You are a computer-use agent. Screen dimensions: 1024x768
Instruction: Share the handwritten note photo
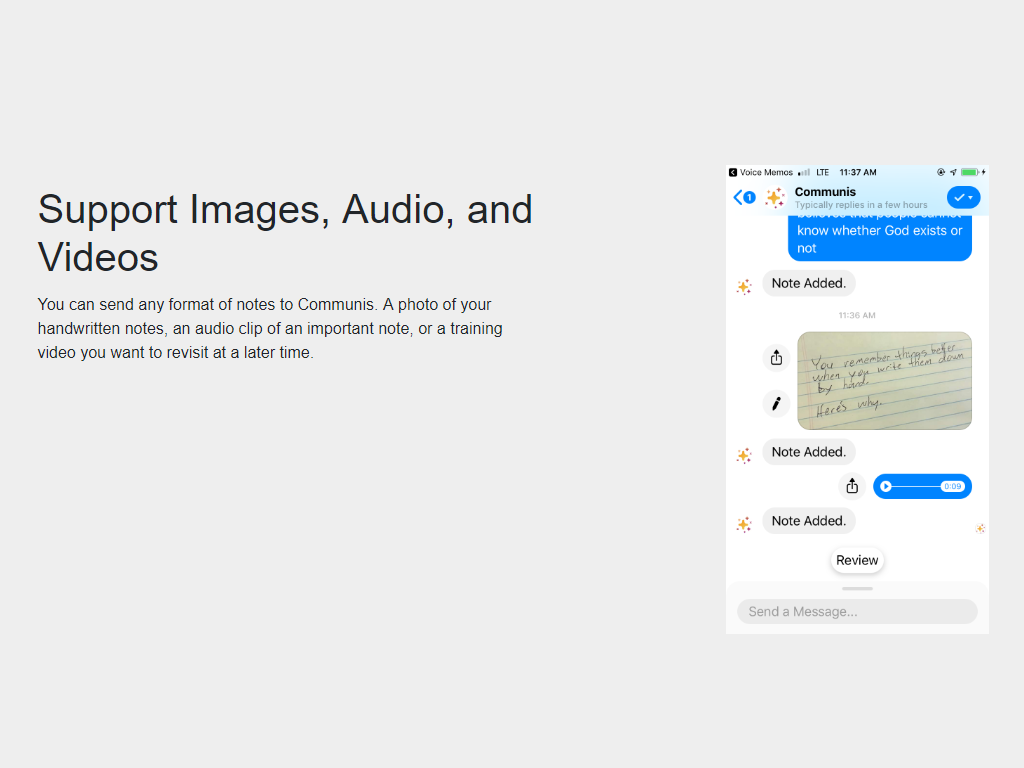pyautogui.click(x=776, y=357)
